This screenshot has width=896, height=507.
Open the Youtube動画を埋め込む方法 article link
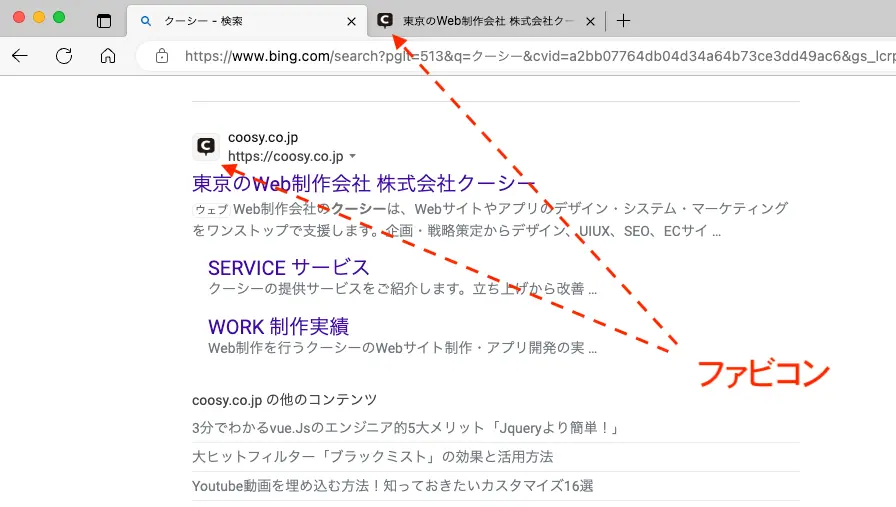coord(393,486)
